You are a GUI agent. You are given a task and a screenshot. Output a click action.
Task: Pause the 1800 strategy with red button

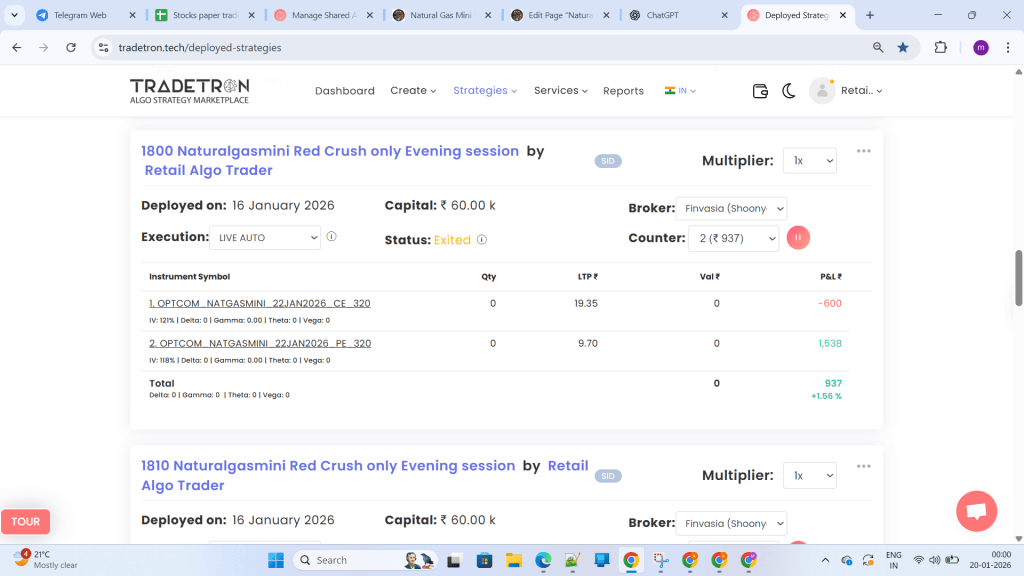(798, 238)
